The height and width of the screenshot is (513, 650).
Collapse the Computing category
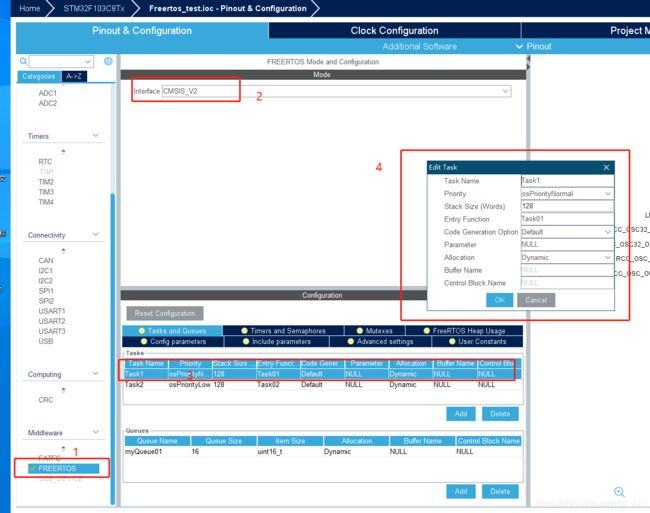pos(96,374)
